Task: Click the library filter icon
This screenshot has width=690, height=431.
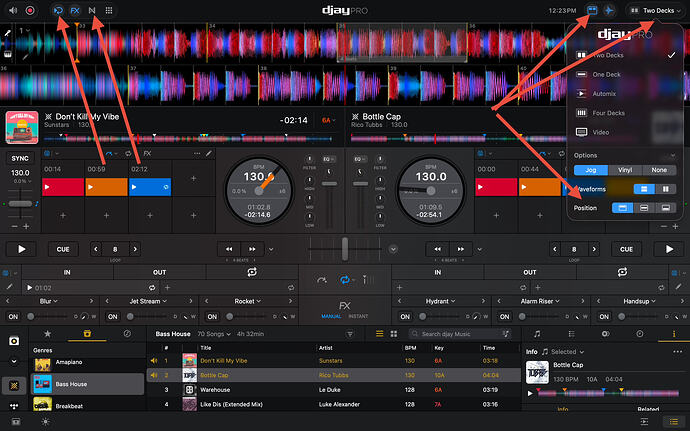Action: click(350, 334)
